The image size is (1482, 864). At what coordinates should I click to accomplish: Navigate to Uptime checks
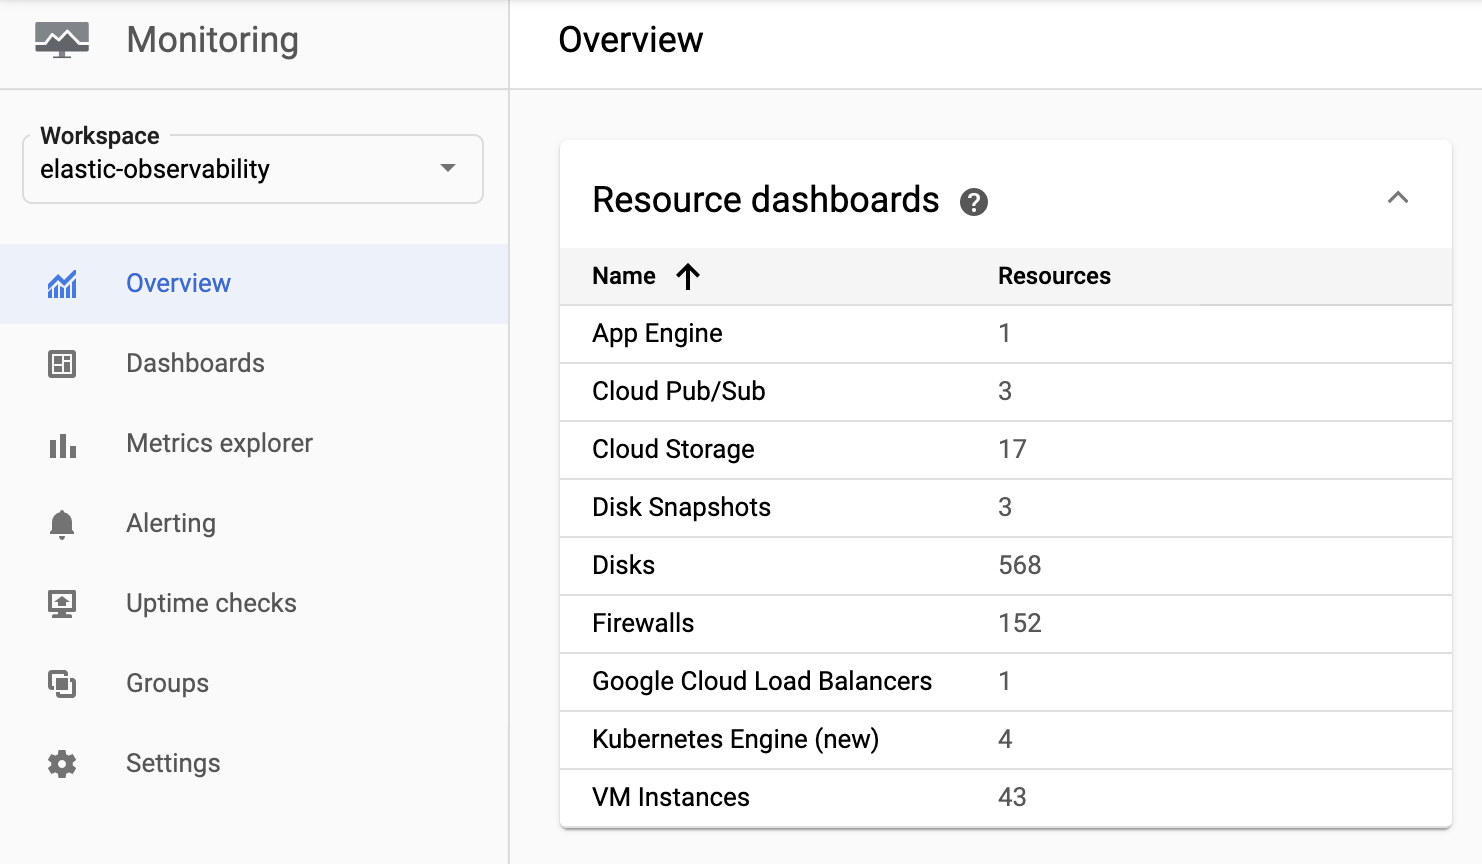tap(211, 604)
